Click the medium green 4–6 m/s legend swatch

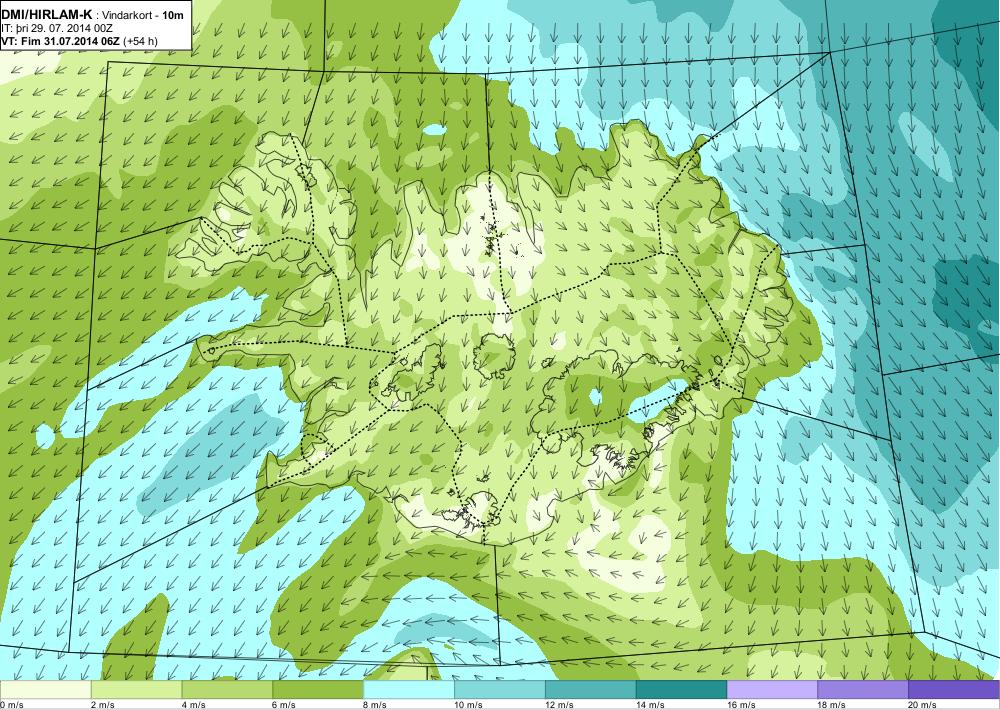click(x=227, y=690)
